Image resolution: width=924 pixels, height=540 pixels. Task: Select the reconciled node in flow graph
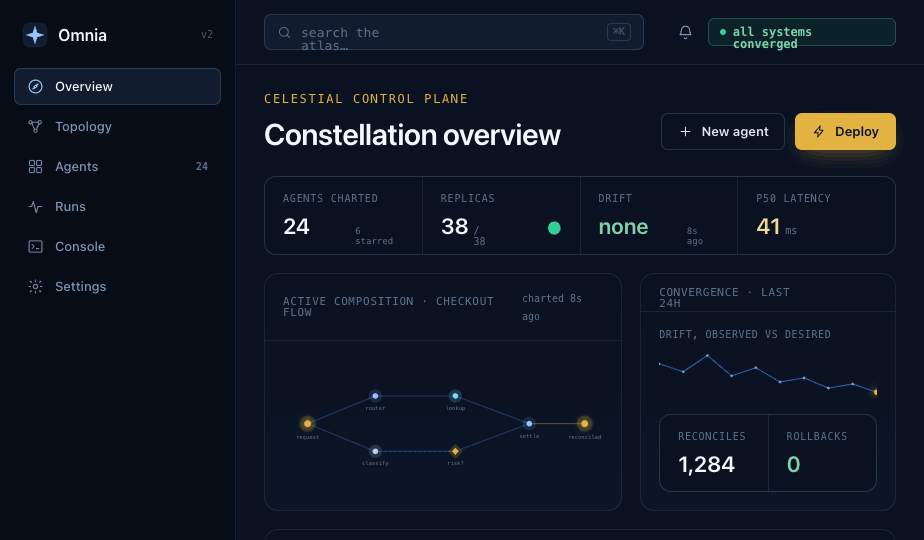[x=585, y=423]
